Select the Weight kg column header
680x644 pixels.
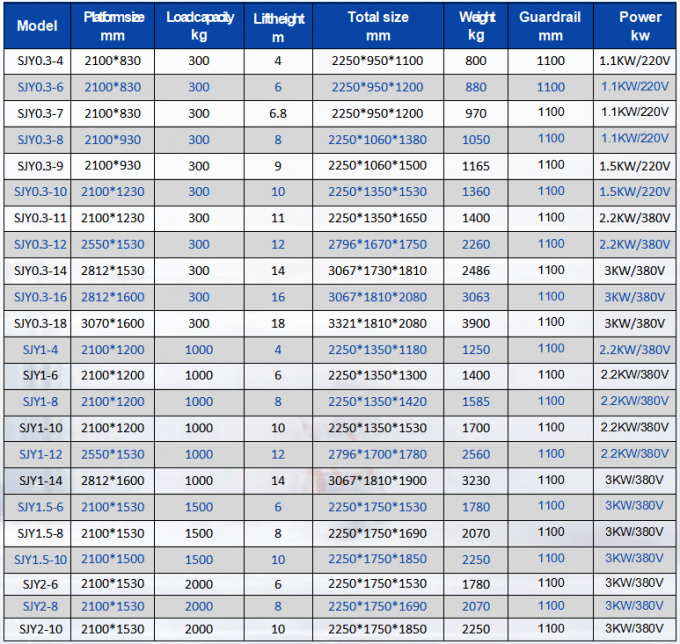click(x=476, y=26)
